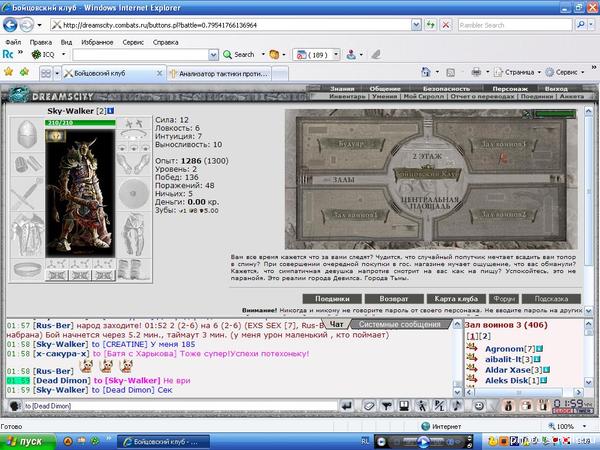Open the mail counter (189) dropdown
Viewport: 600px width, 450px height.
pos(336,55)
